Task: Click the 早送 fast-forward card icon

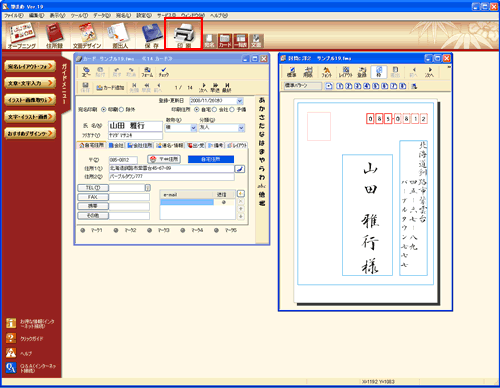Action: click(215, 88)
